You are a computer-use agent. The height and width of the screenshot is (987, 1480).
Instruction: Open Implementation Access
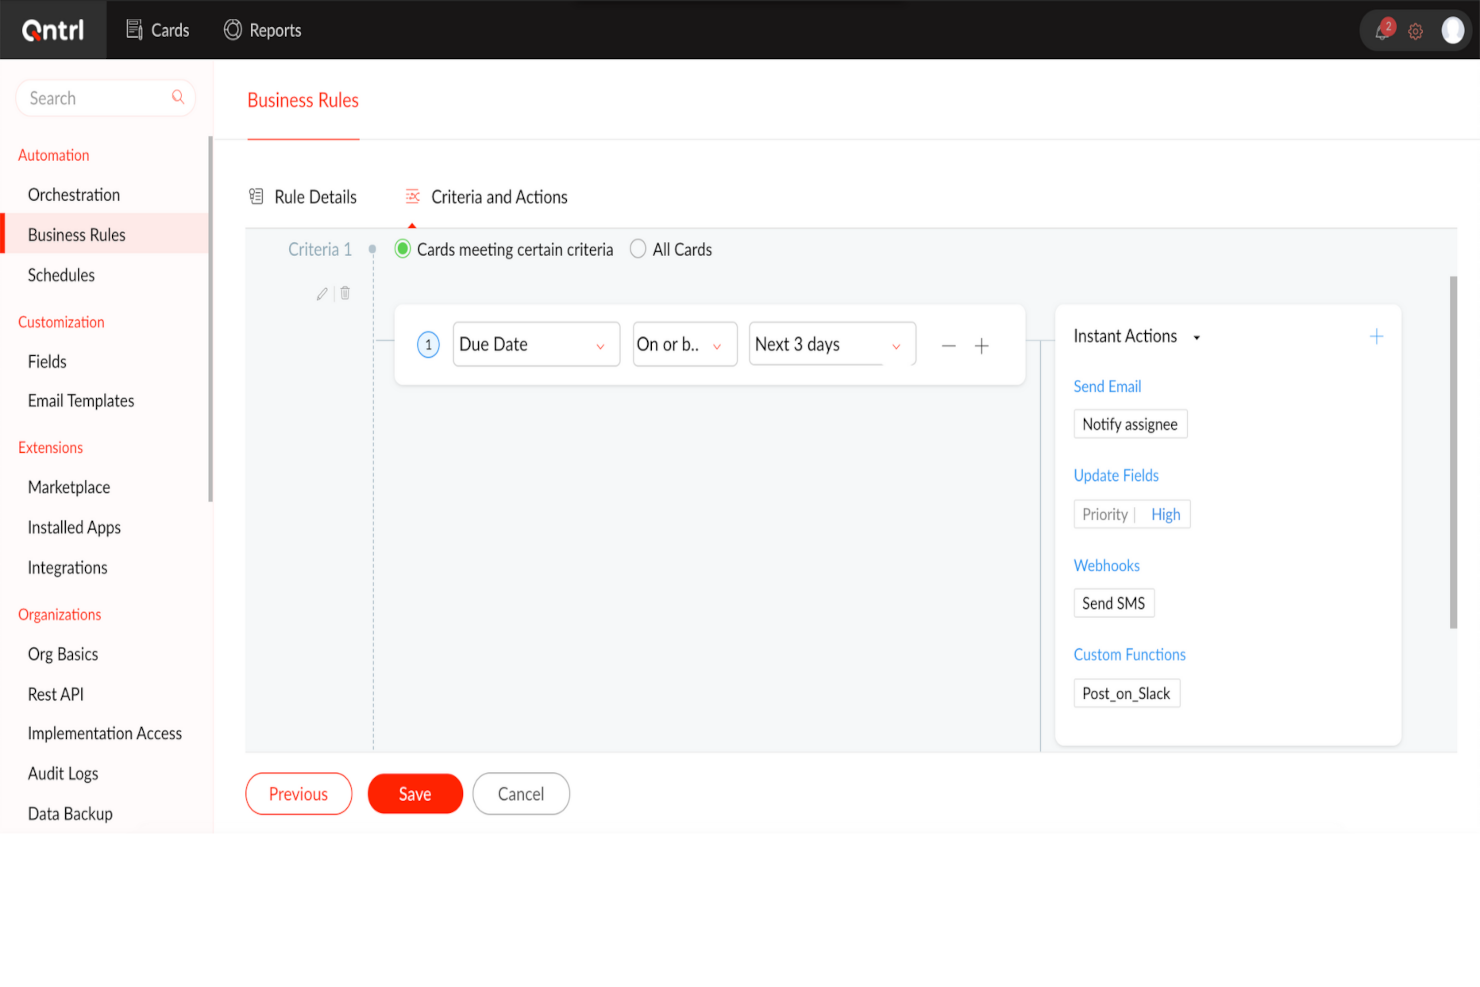click(105, 734)
